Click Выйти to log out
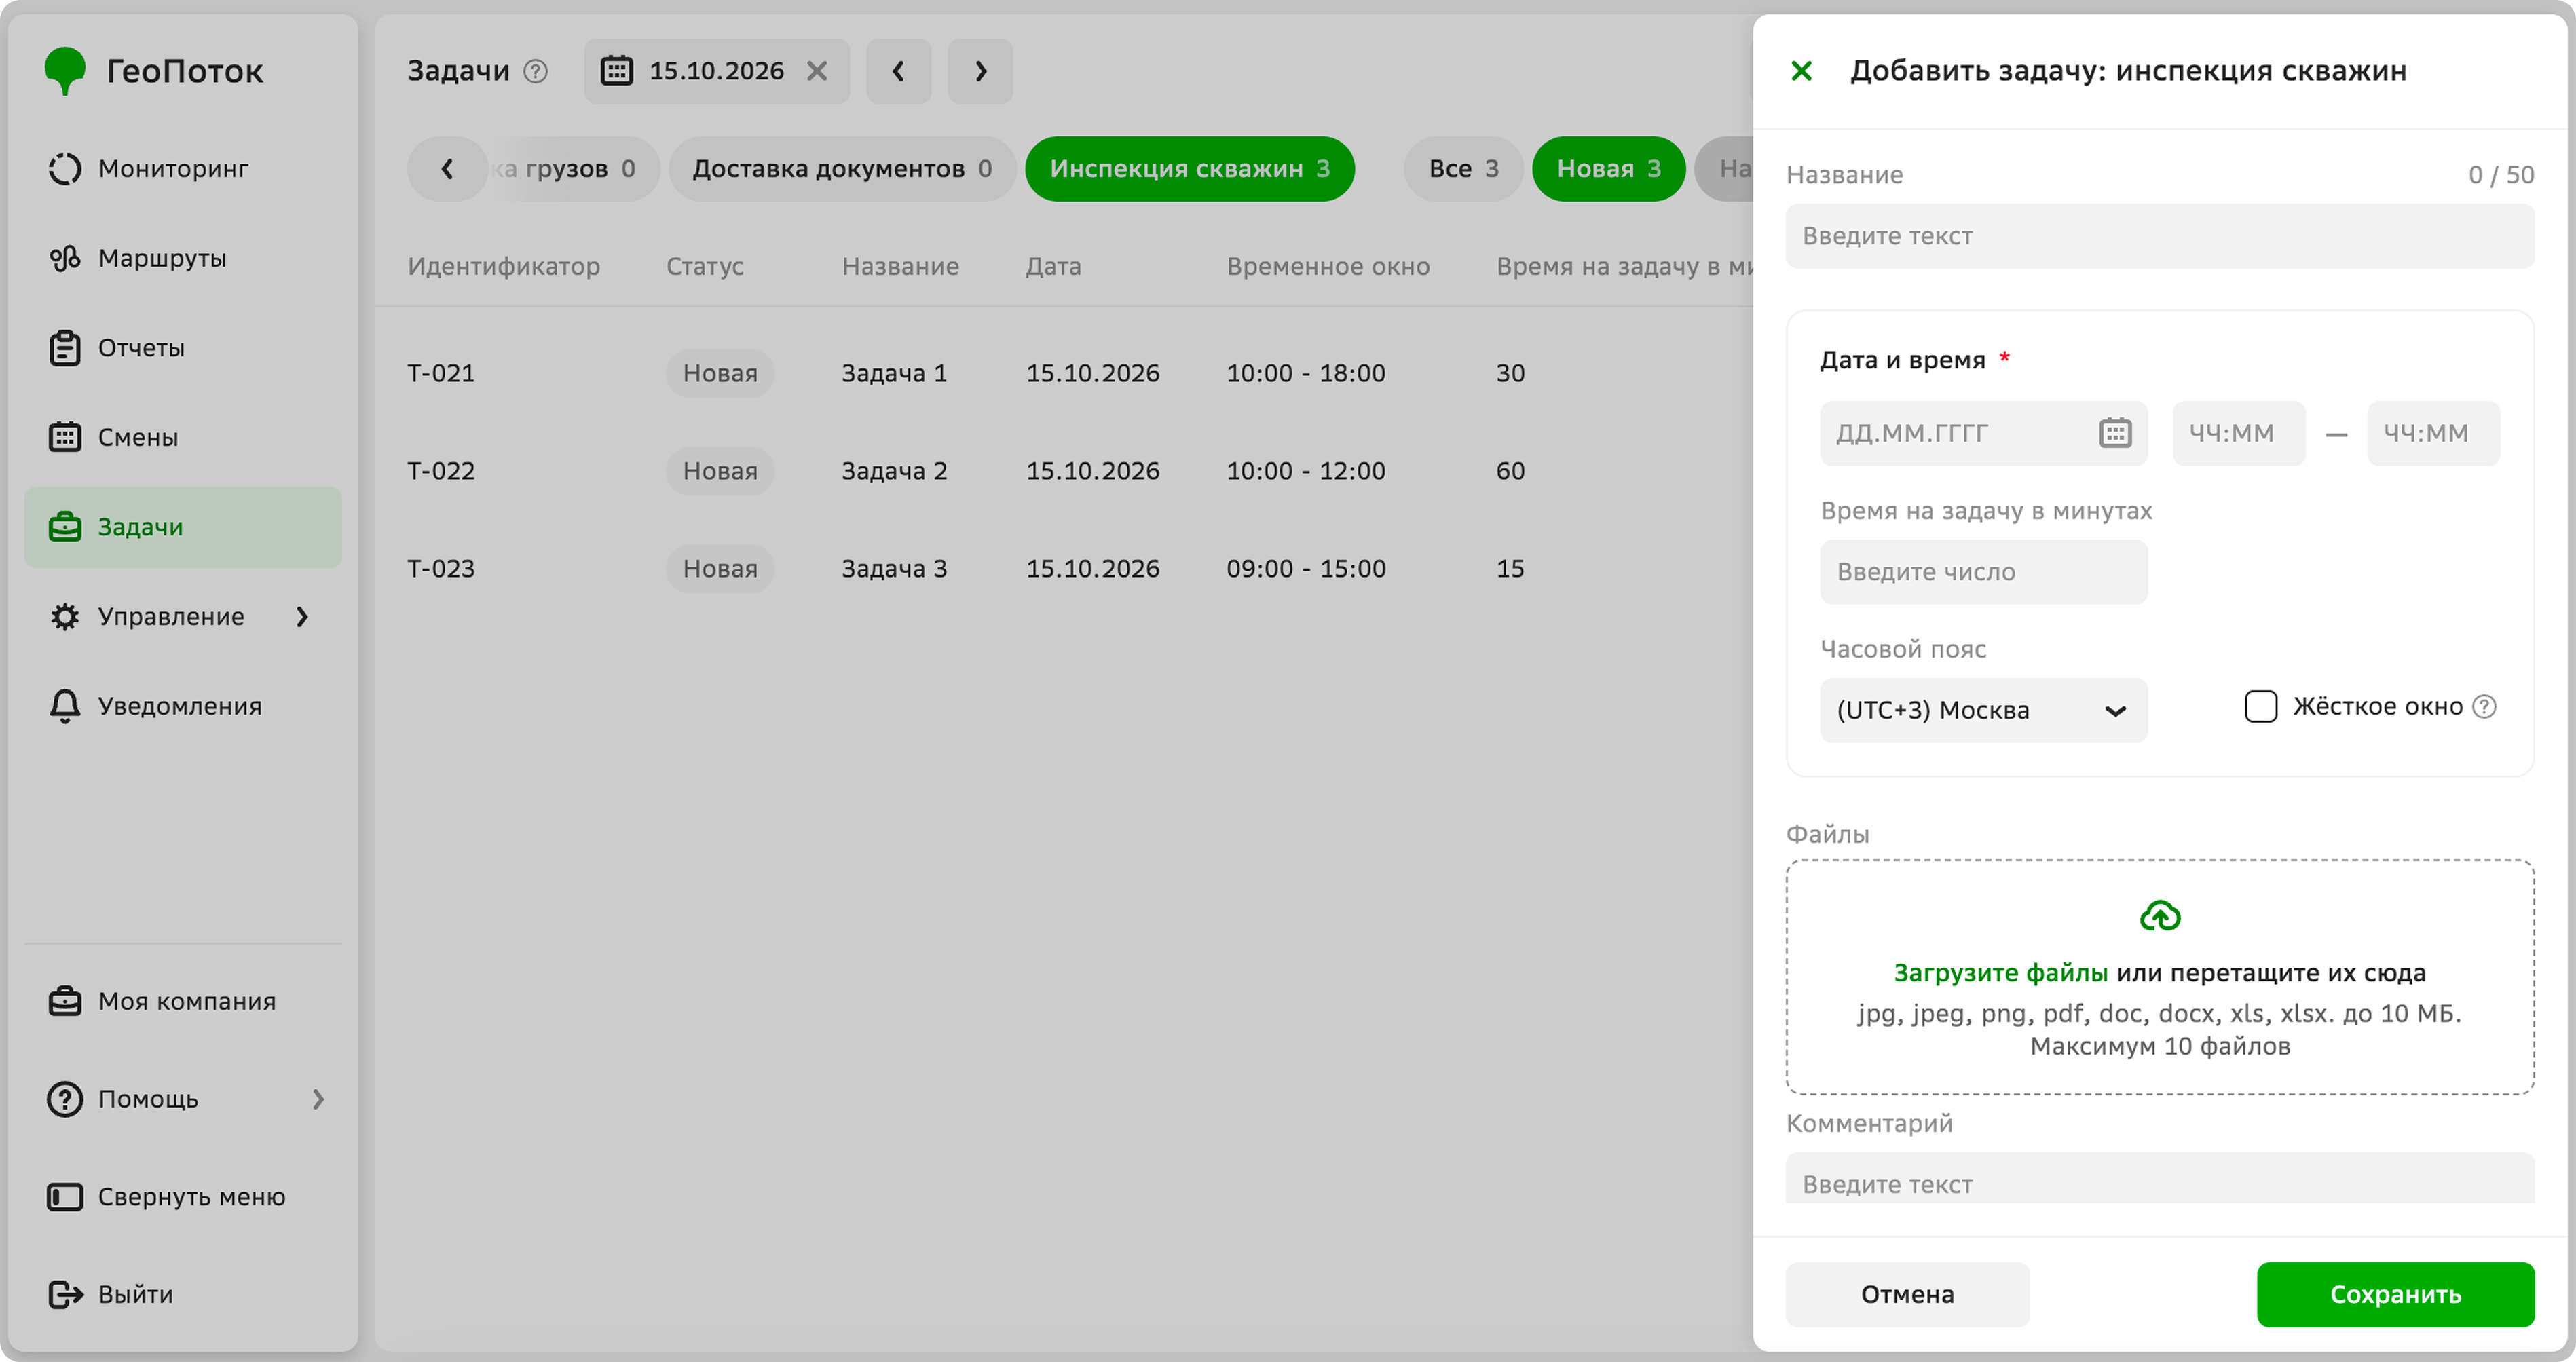The image size is (2576, 1362). [183, 1294]
